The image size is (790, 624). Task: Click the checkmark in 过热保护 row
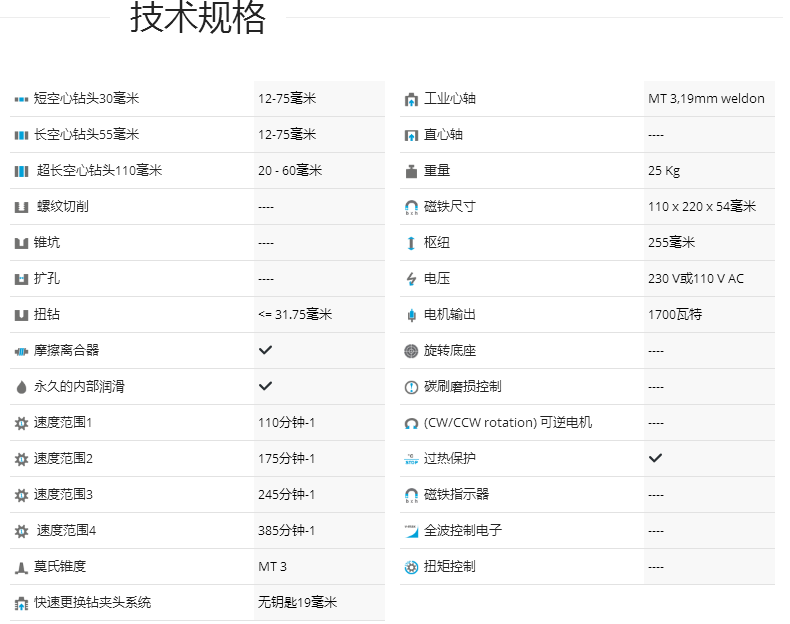pos(655,458)
